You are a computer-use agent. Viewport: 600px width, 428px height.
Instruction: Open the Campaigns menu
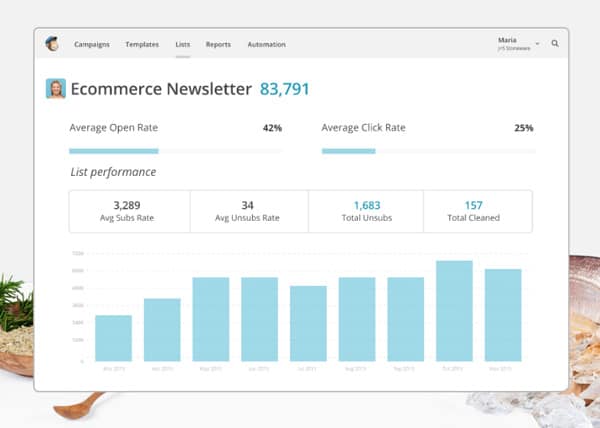pos(92,44)
